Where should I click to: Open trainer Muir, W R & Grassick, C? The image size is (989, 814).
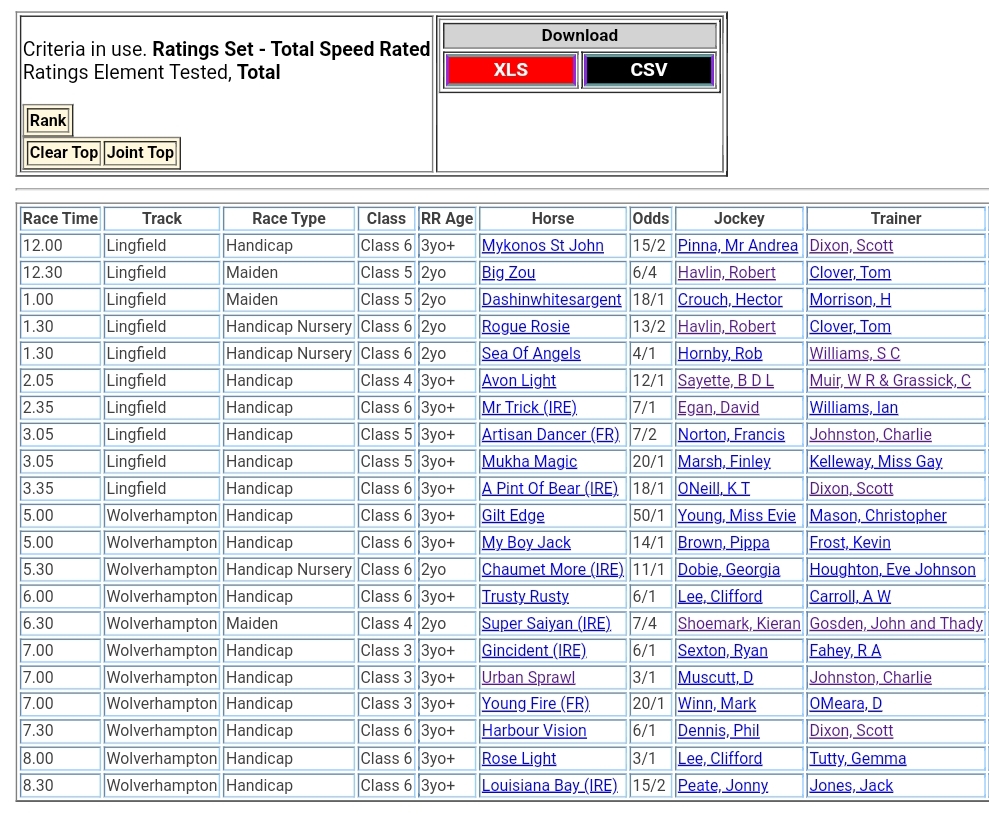(890, 381)
